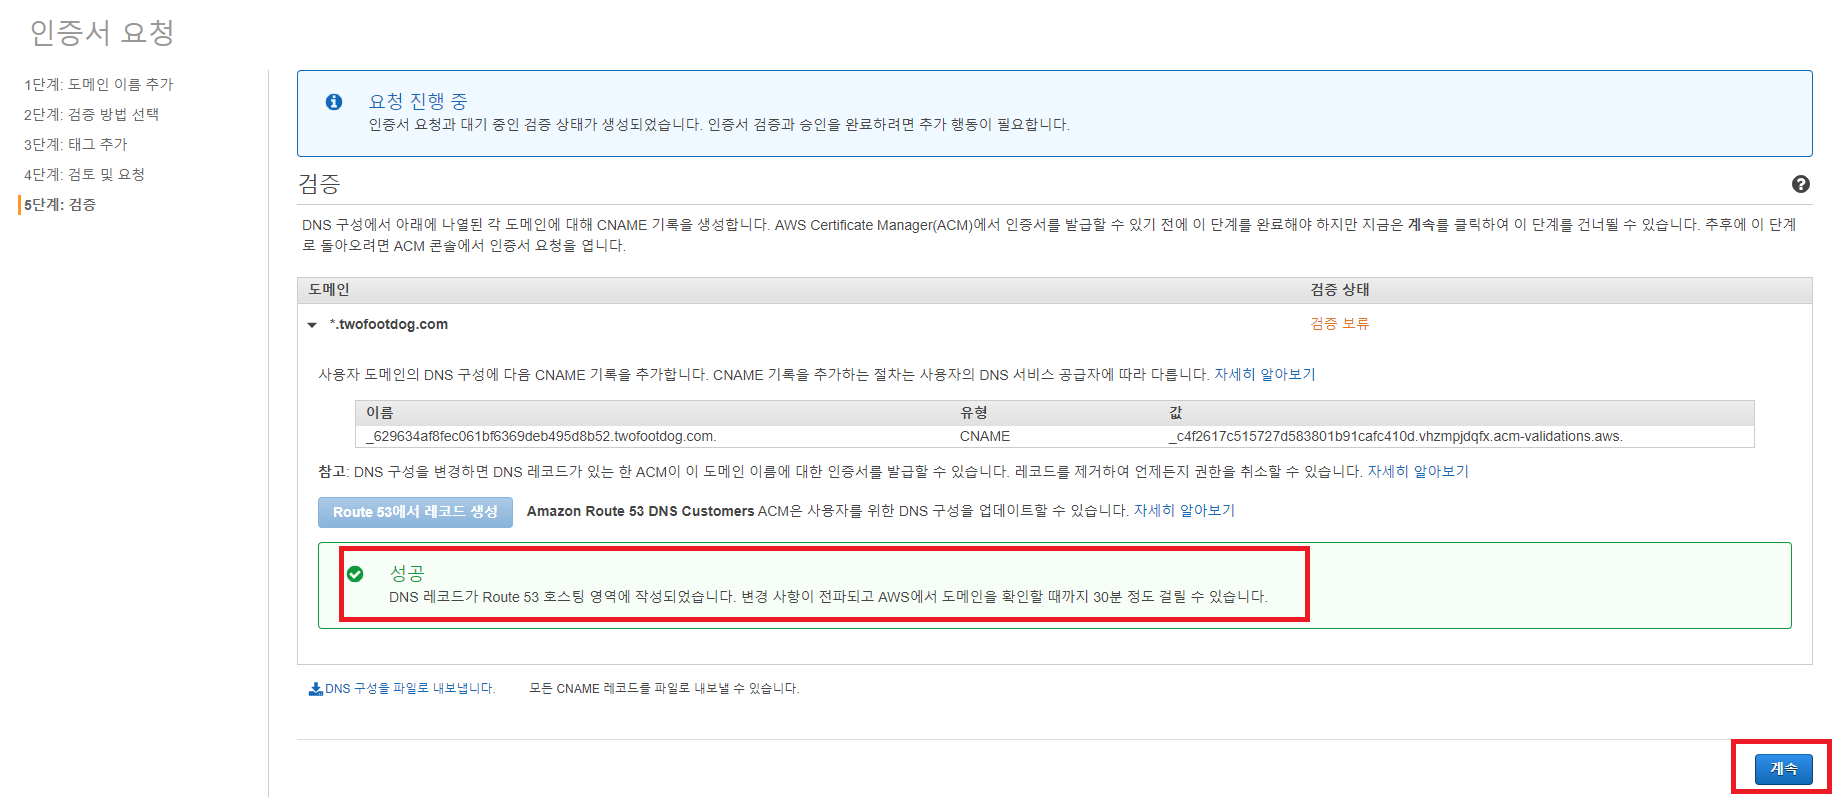Click the success heading in green box
Image resolution: width=1837 pixels, height=797 pixels.
pos(407,574)
